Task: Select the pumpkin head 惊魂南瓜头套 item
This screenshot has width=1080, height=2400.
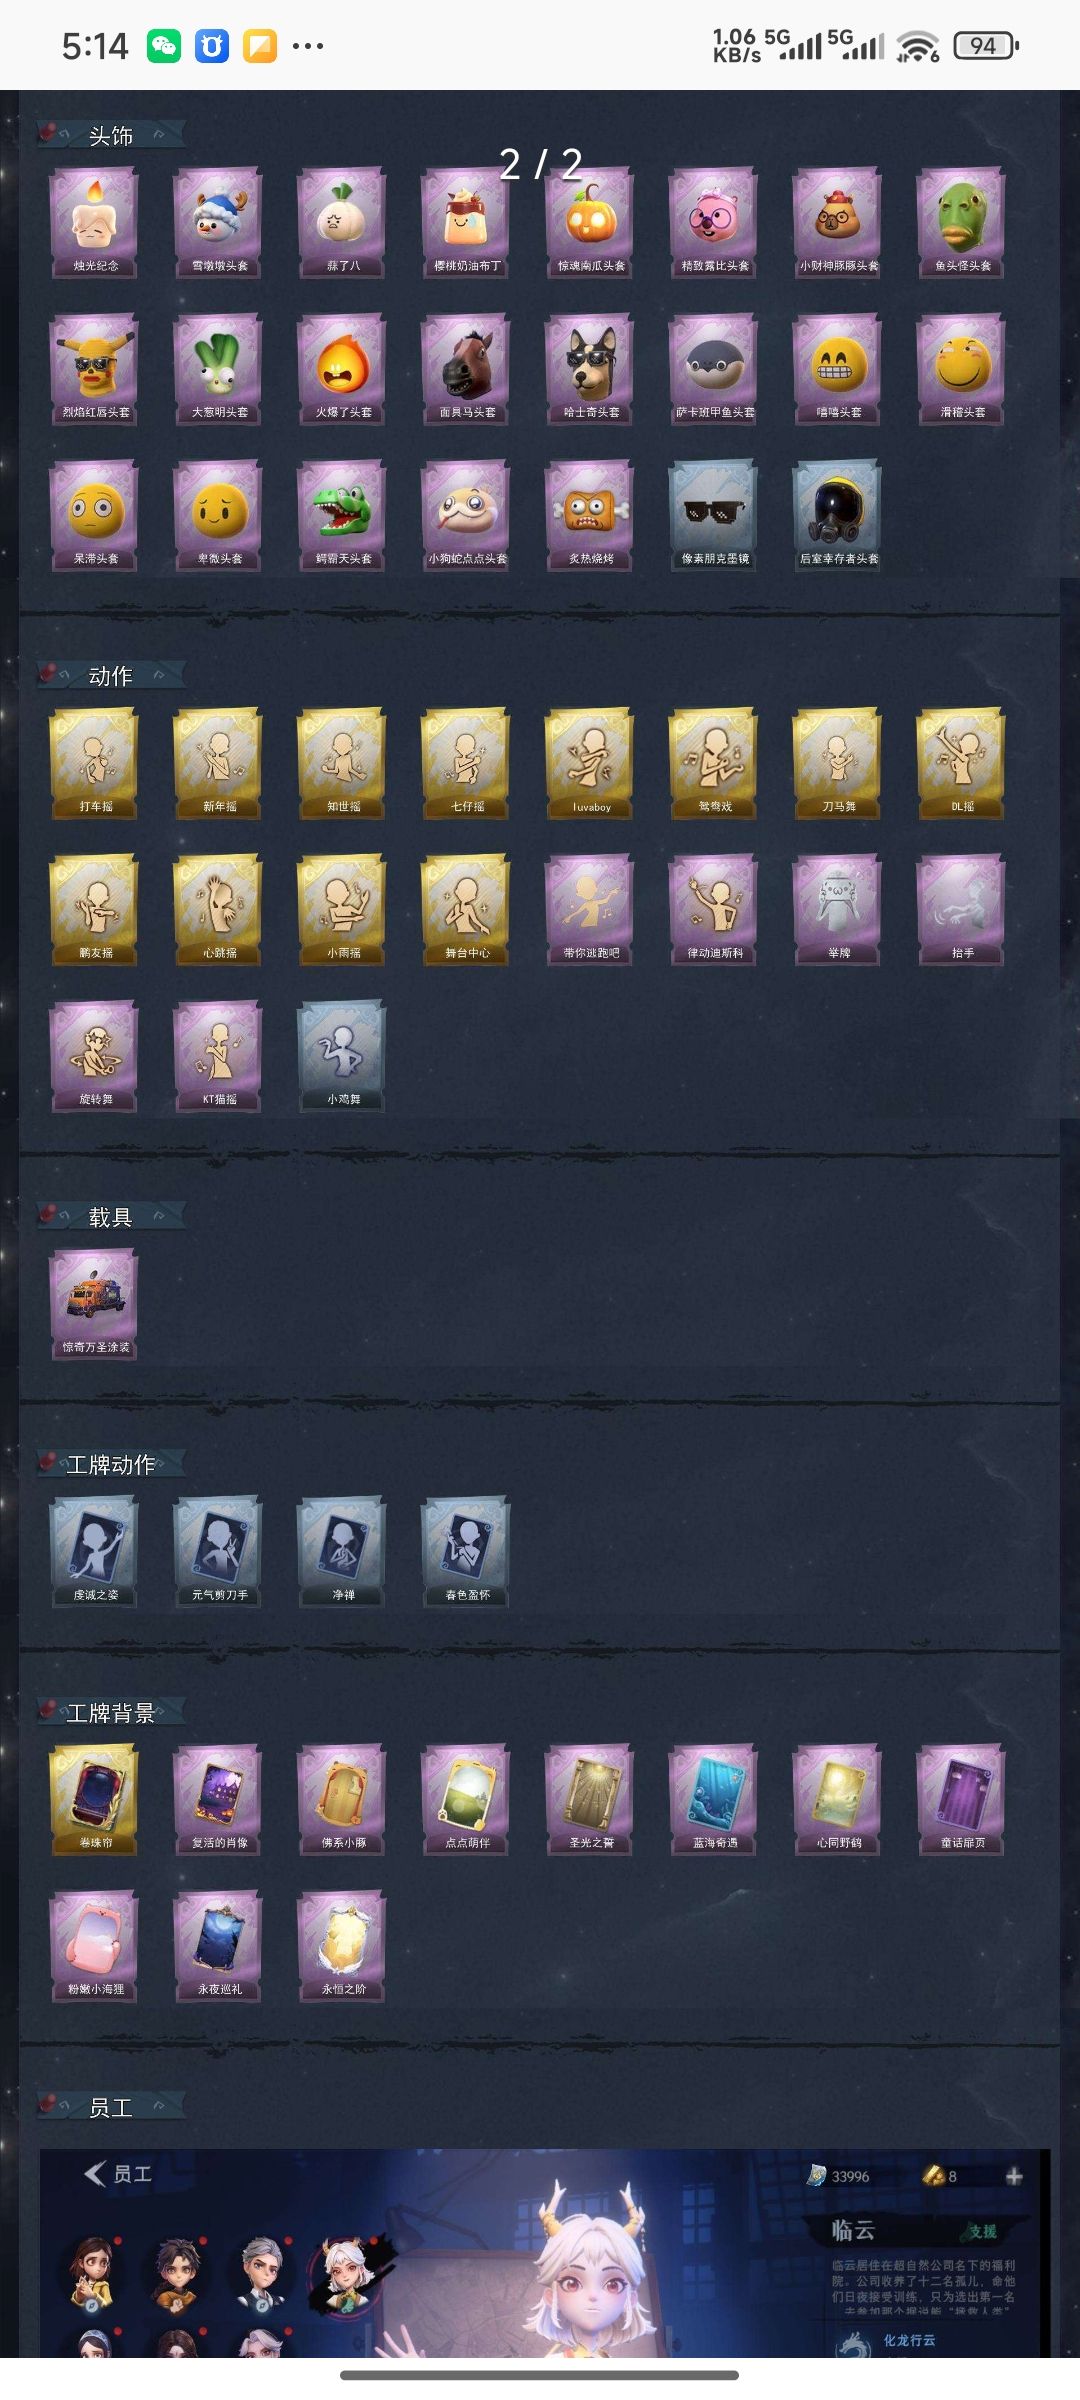Action: pyautogui.click(x=591, y=222)
